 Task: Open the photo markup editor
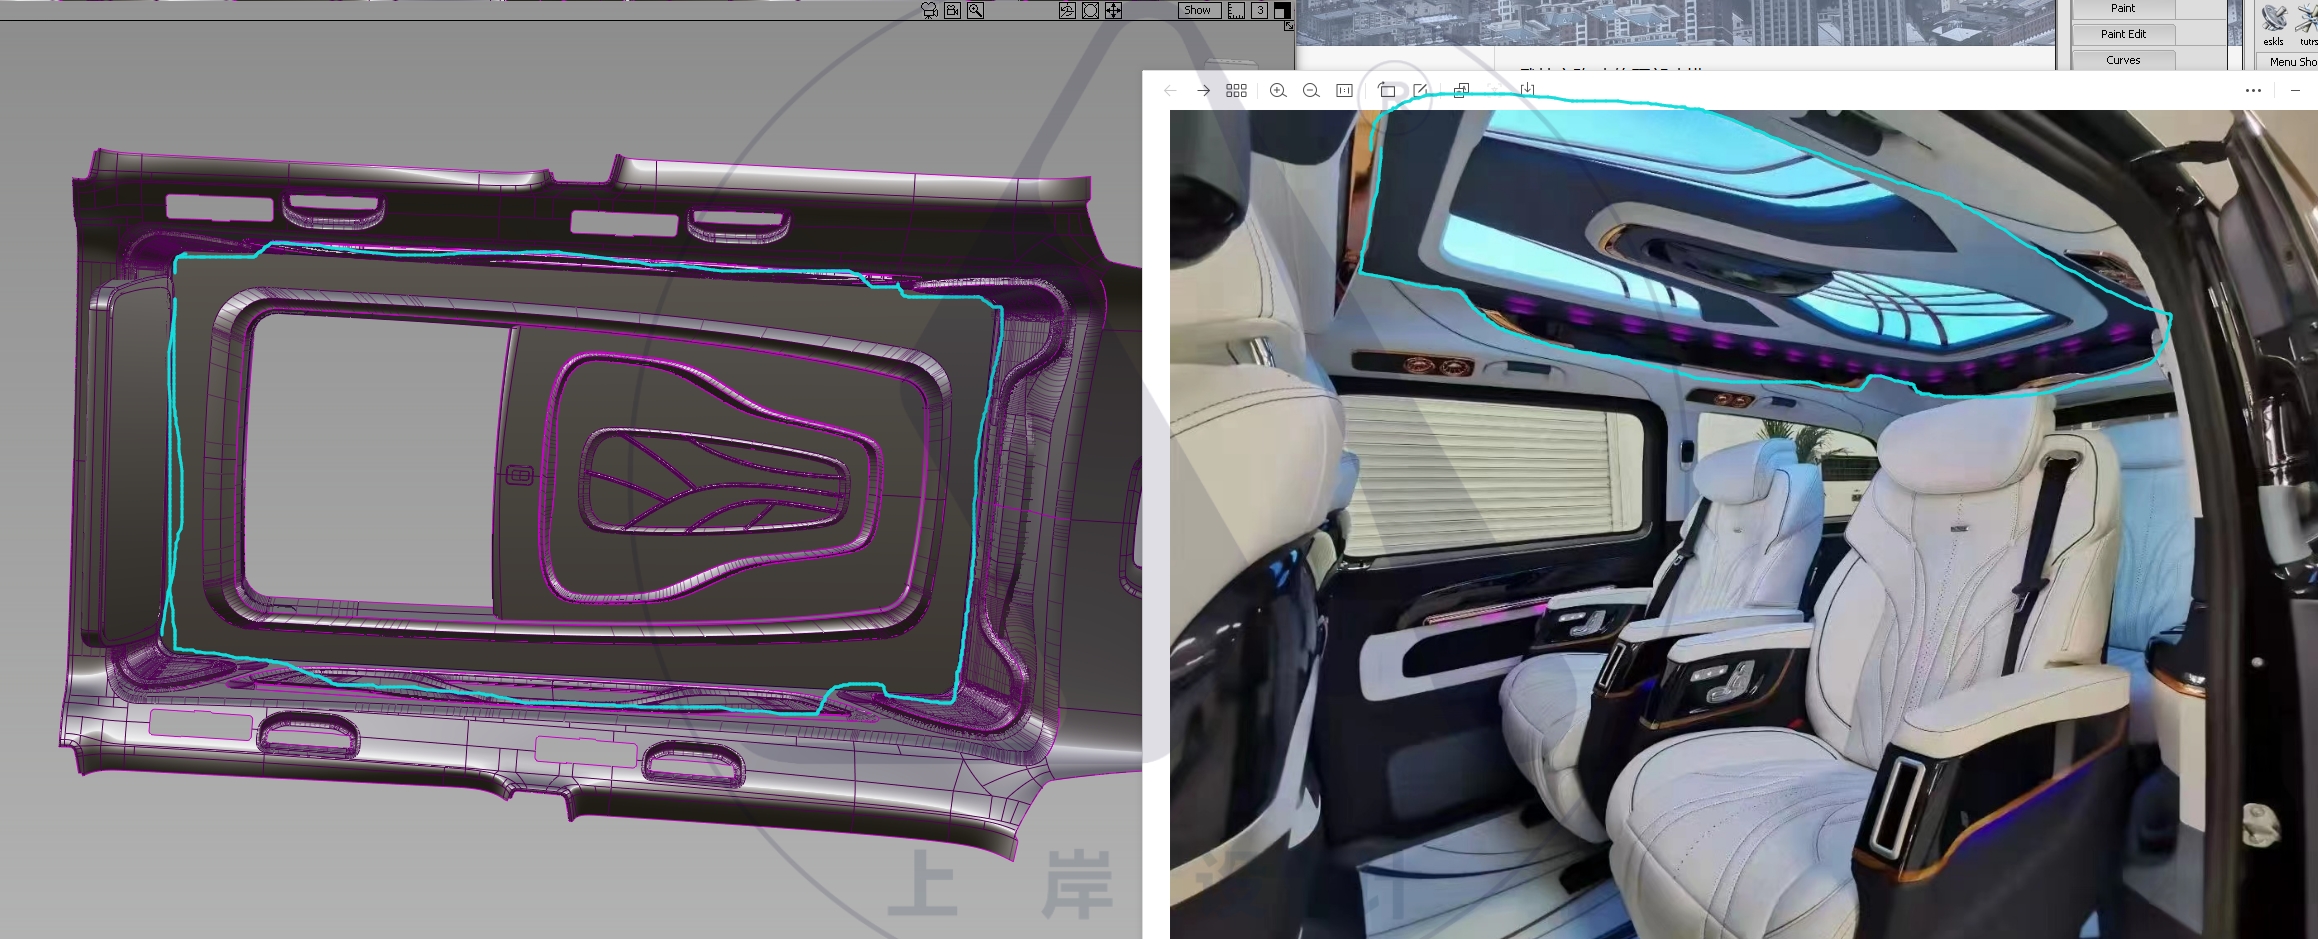[1422, 90]
